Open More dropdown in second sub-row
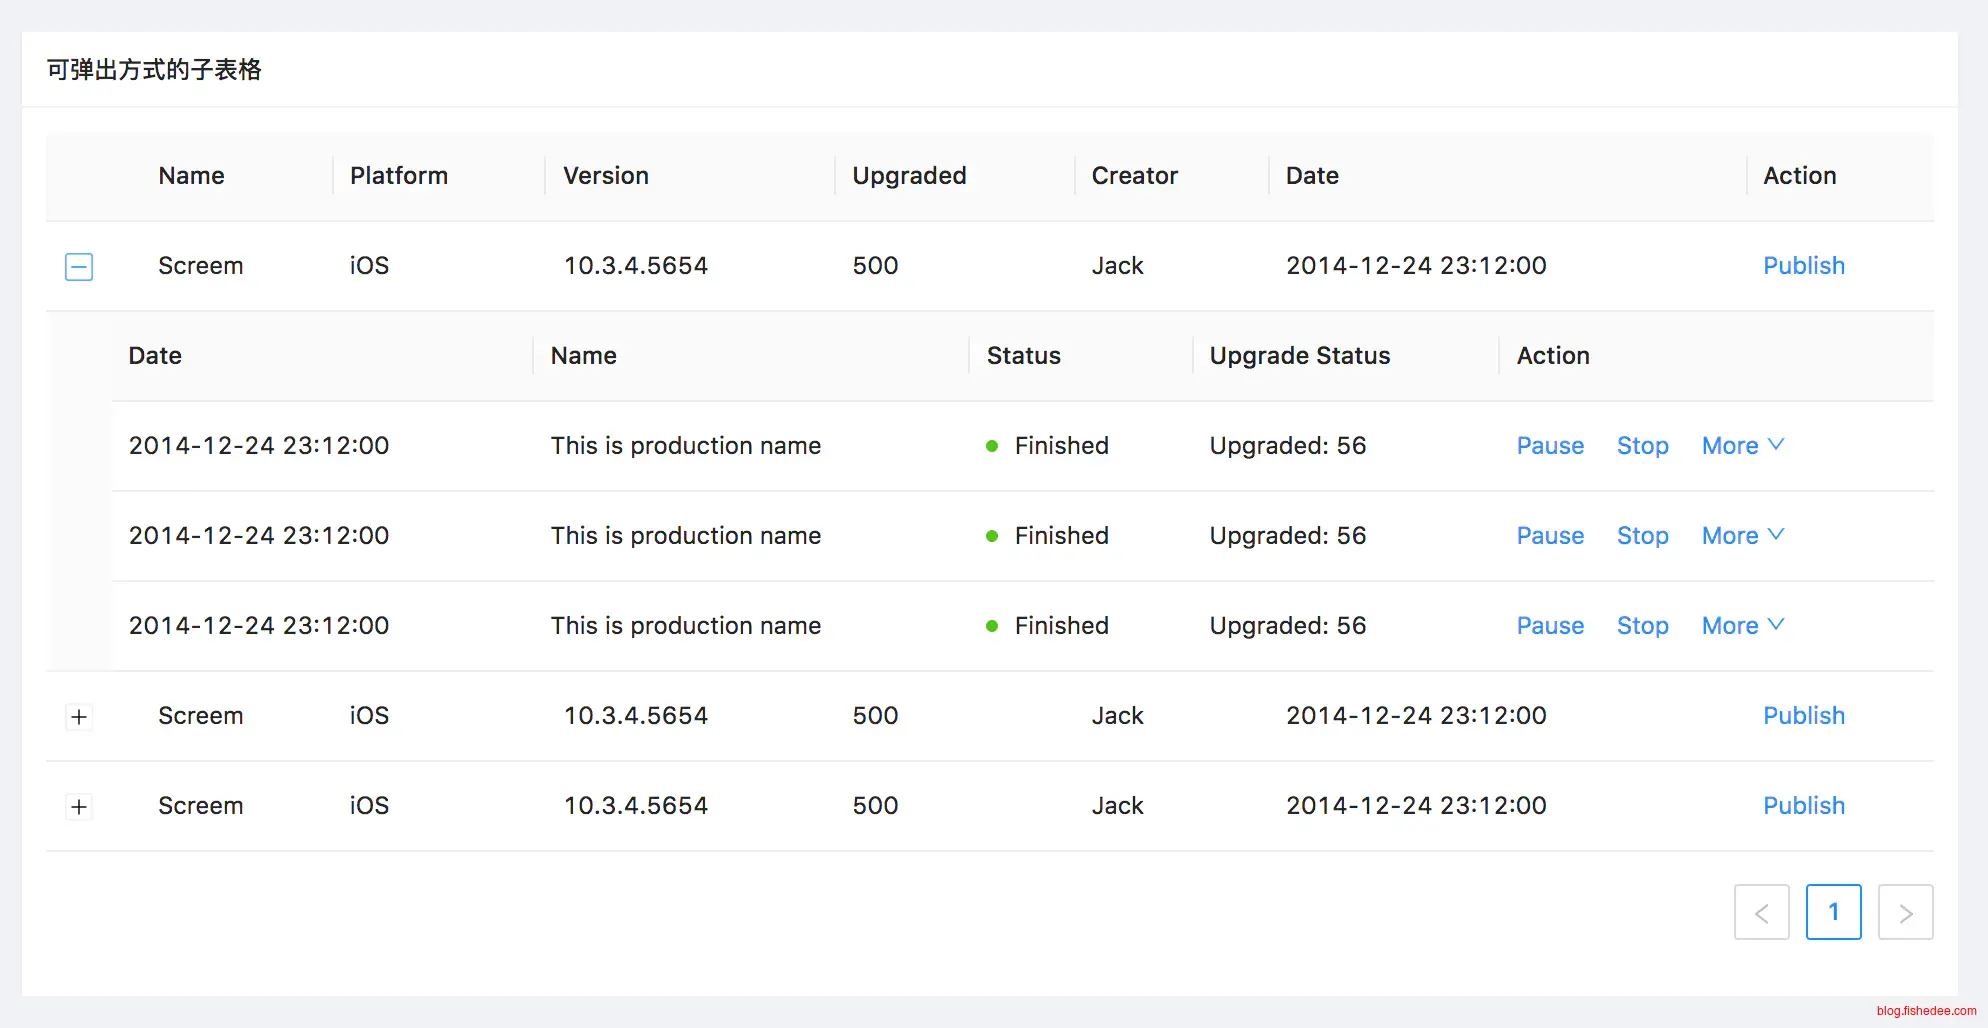The image size is (1988, 1028). pyautogui.click(x=1742, y=536)
